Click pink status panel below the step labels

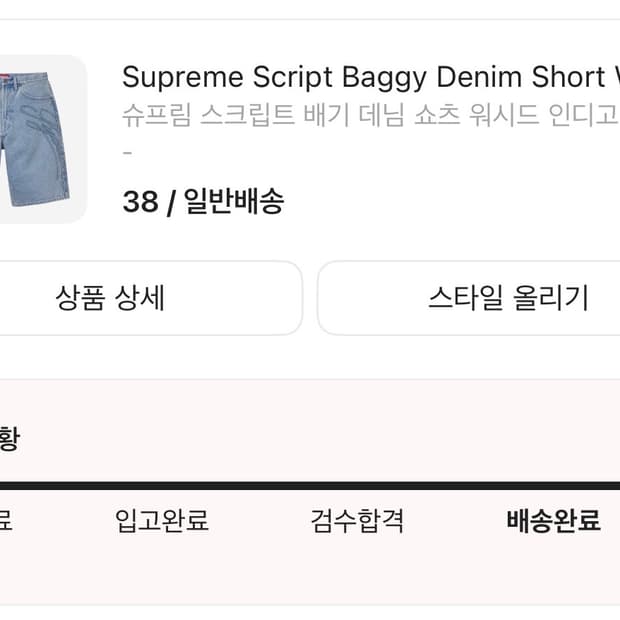[310, 575]
